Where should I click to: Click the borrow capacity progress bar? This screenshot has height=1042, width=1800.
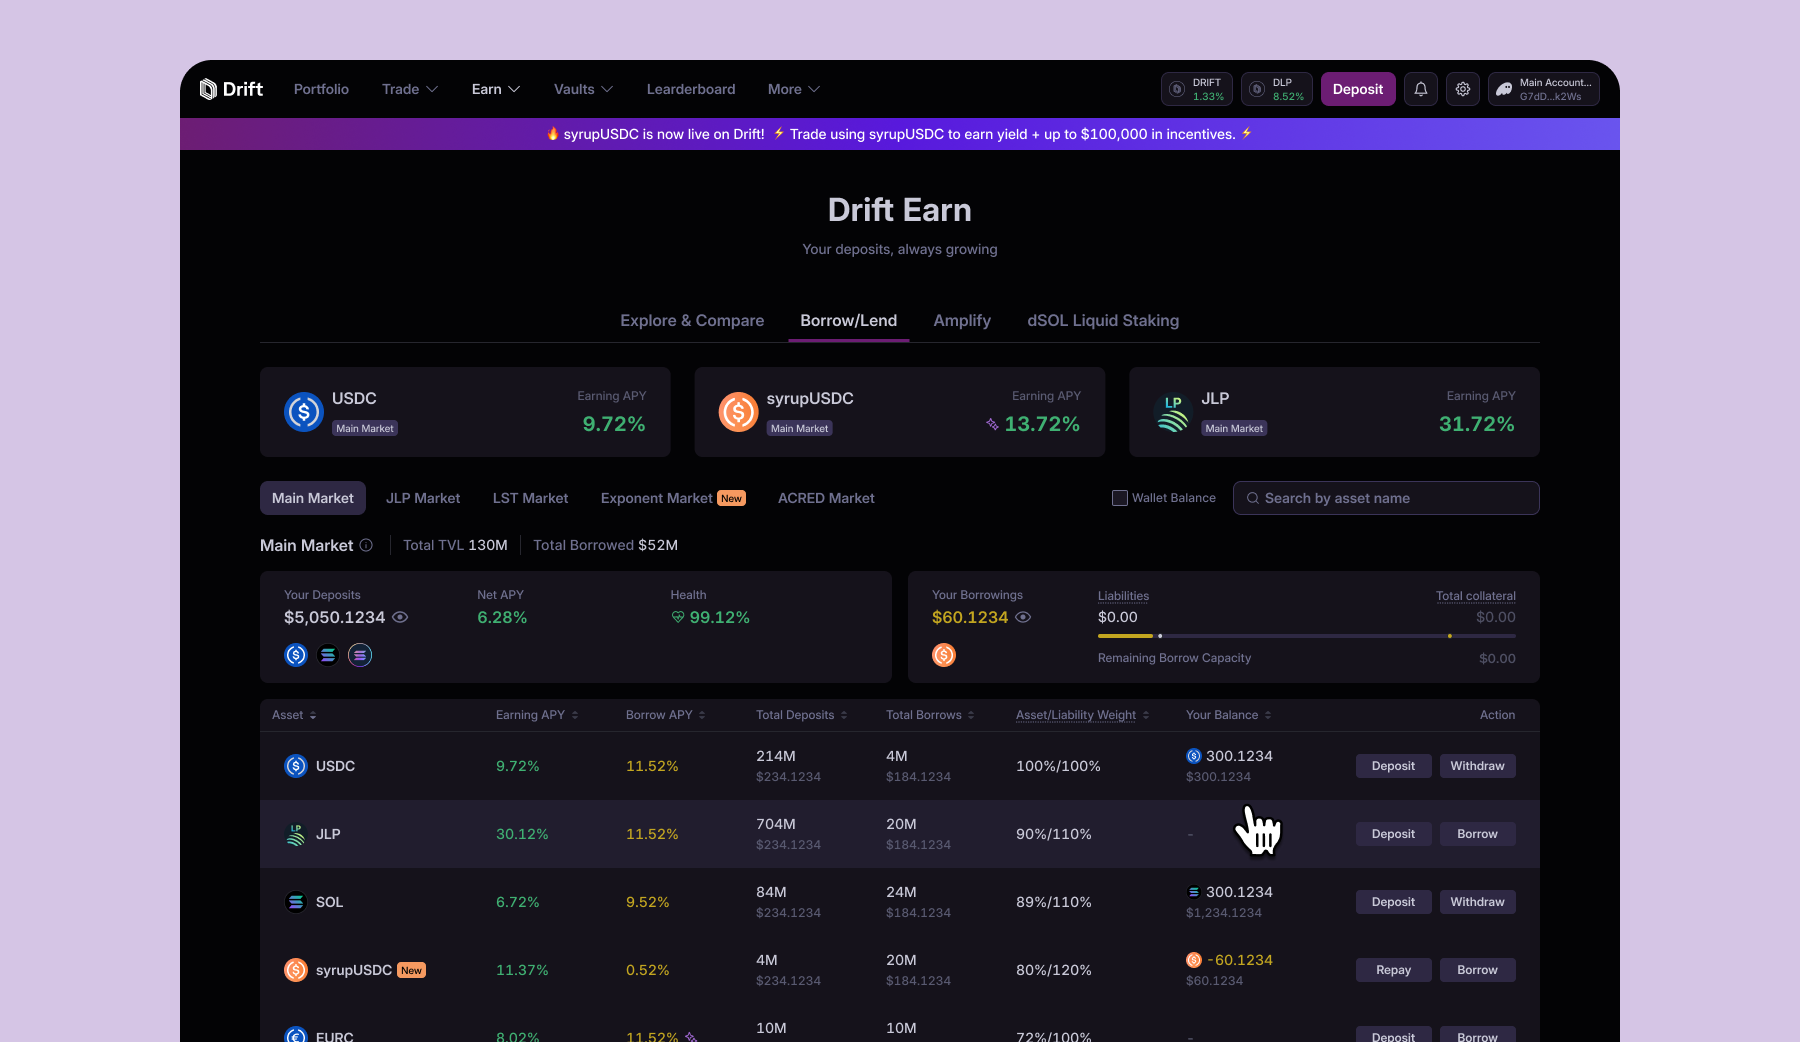tap(1307, 636)
